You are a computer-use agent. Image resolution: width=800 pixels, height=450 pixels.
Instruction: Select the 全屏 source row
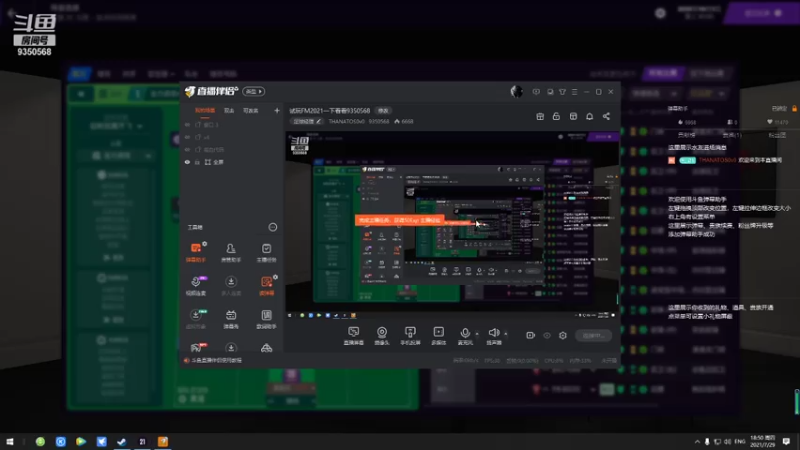[232, 162]
